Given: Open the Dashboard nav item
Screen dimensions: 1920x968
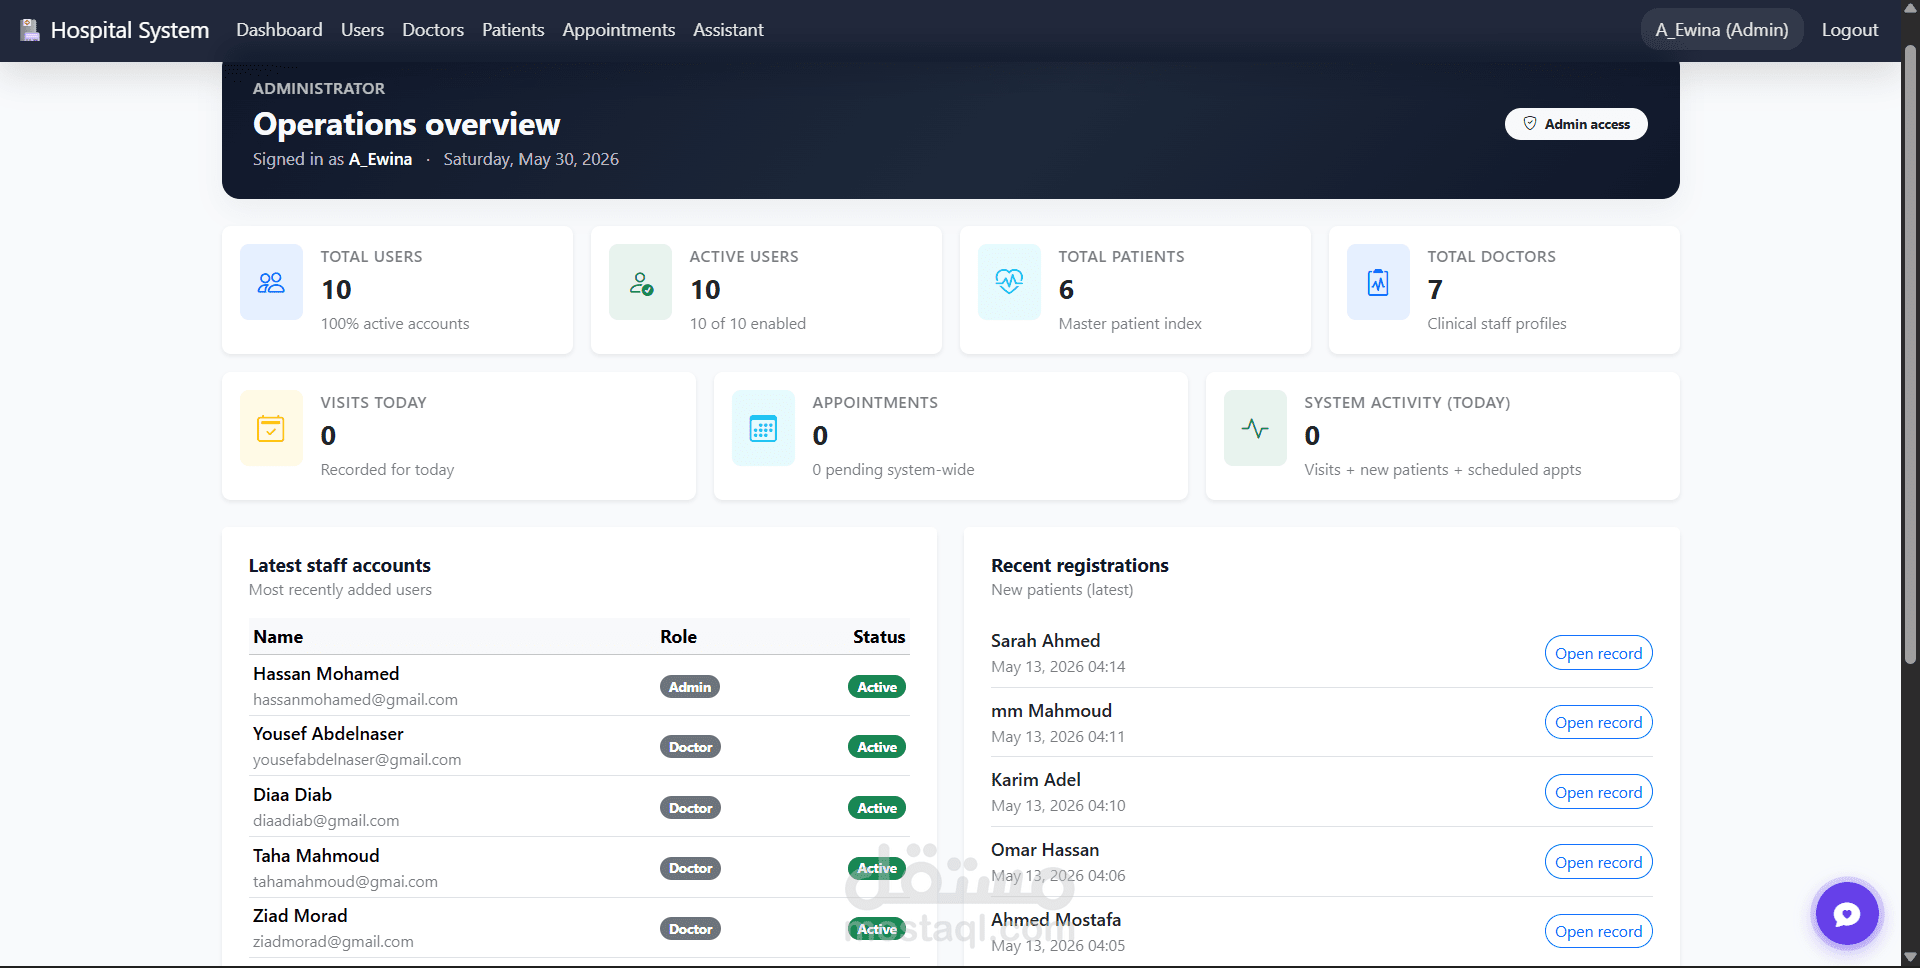Looking at the screenshot, I should (x=279, y=30).
